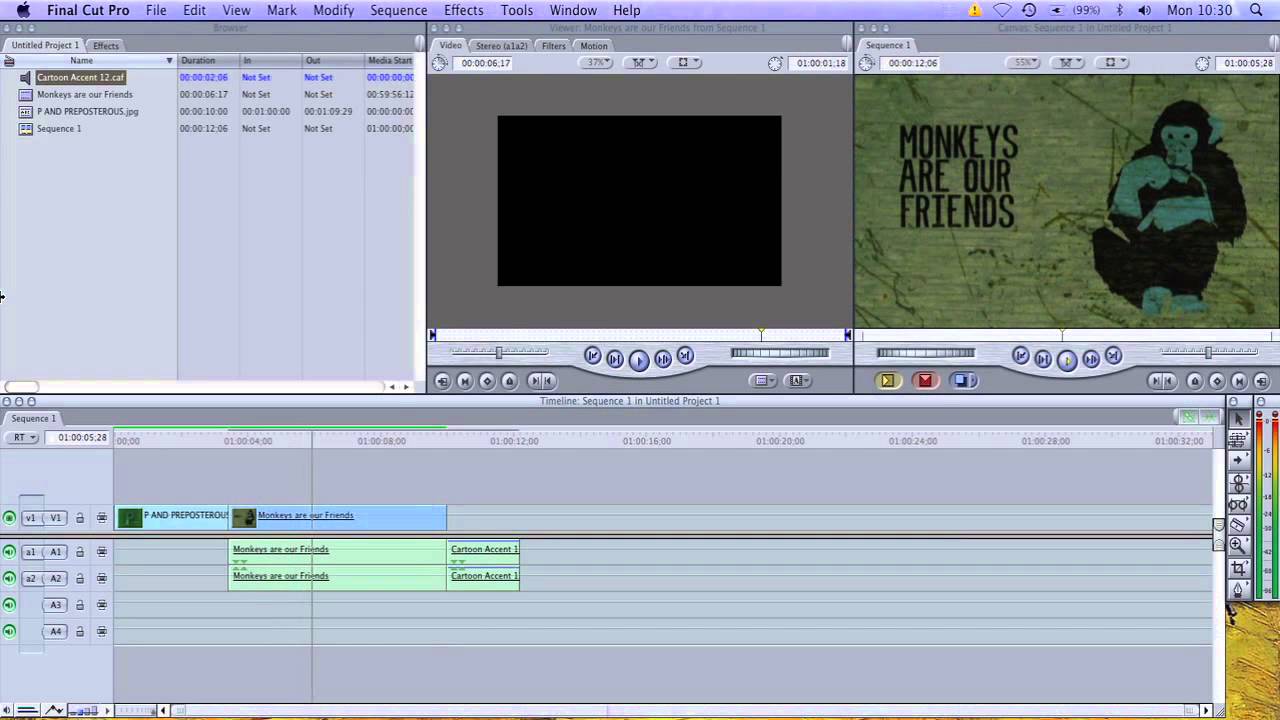Lock the V1 video track
This screenshot has height=720, width=1280.
pos(80,518)
